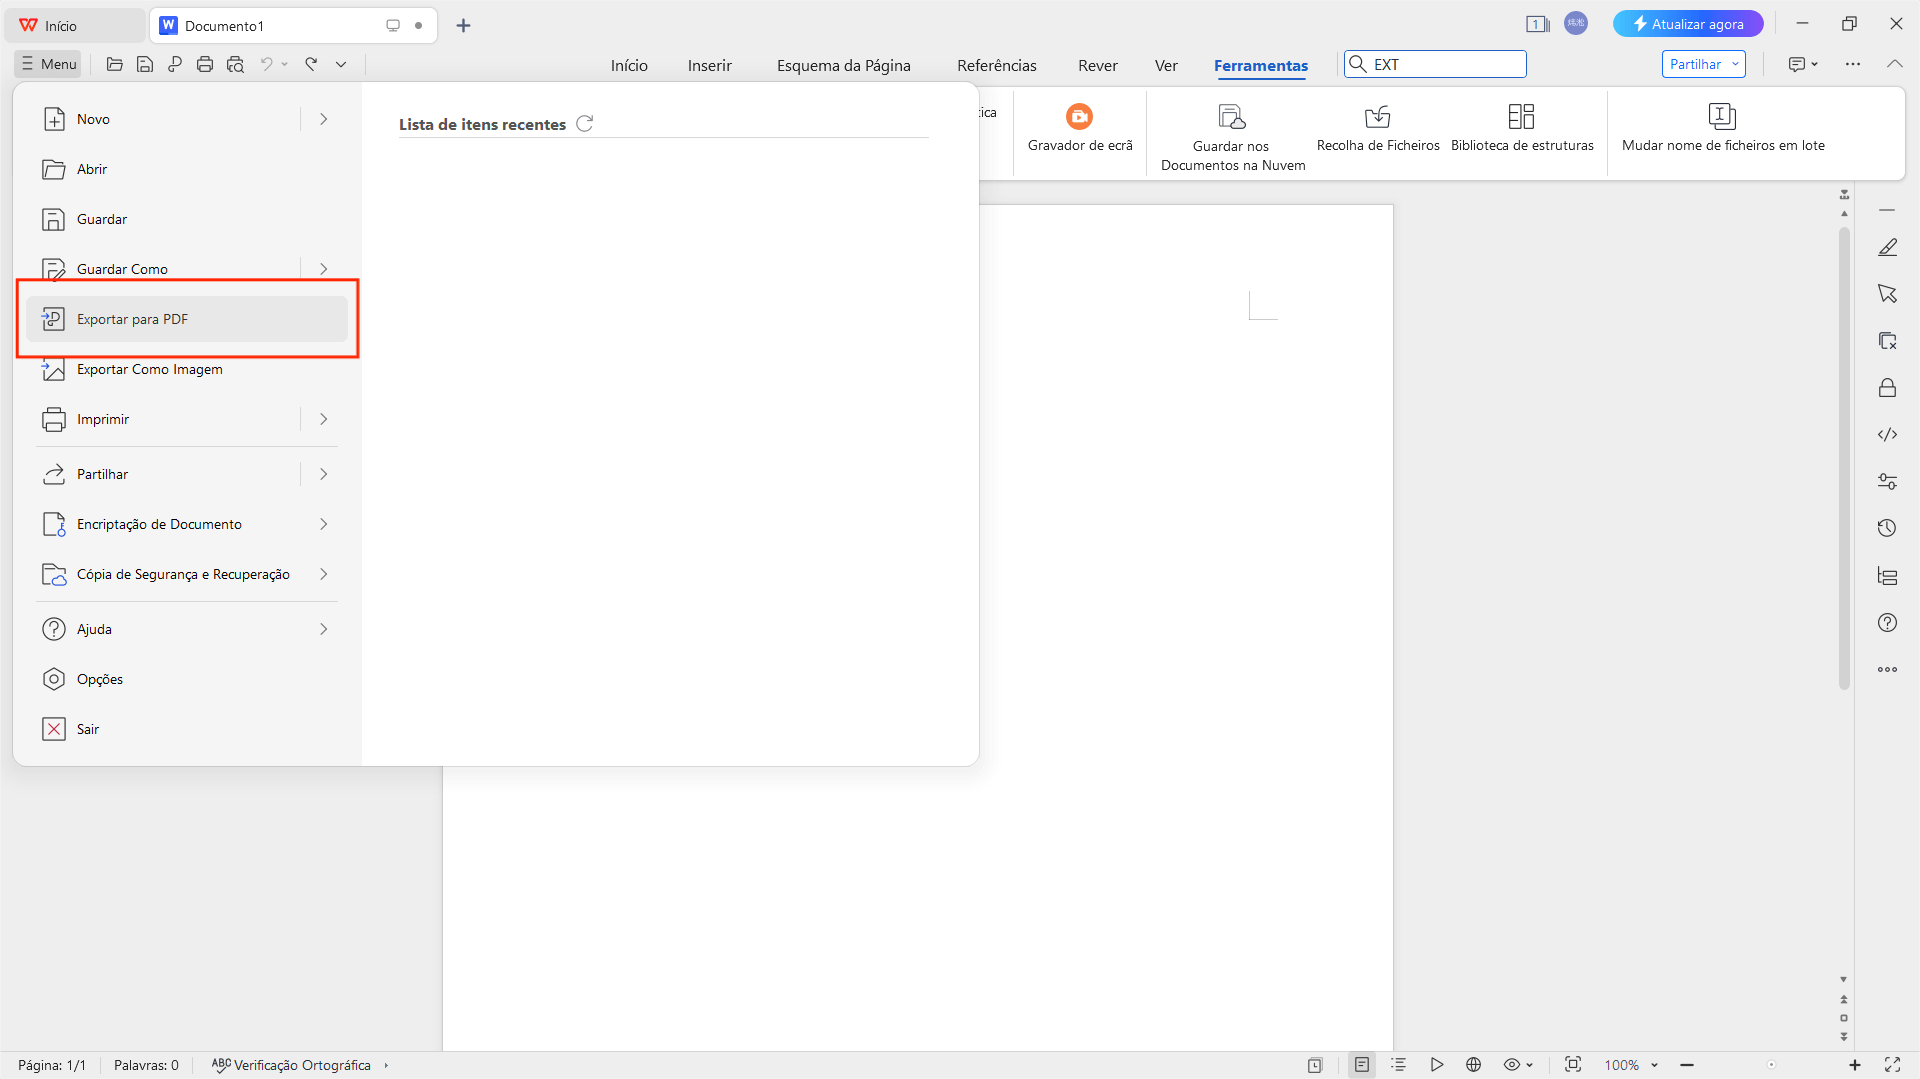Click the Open folder icon in quick toolbar
This screenshot has width=1920, height=1079.
click(x=115, y=64)
